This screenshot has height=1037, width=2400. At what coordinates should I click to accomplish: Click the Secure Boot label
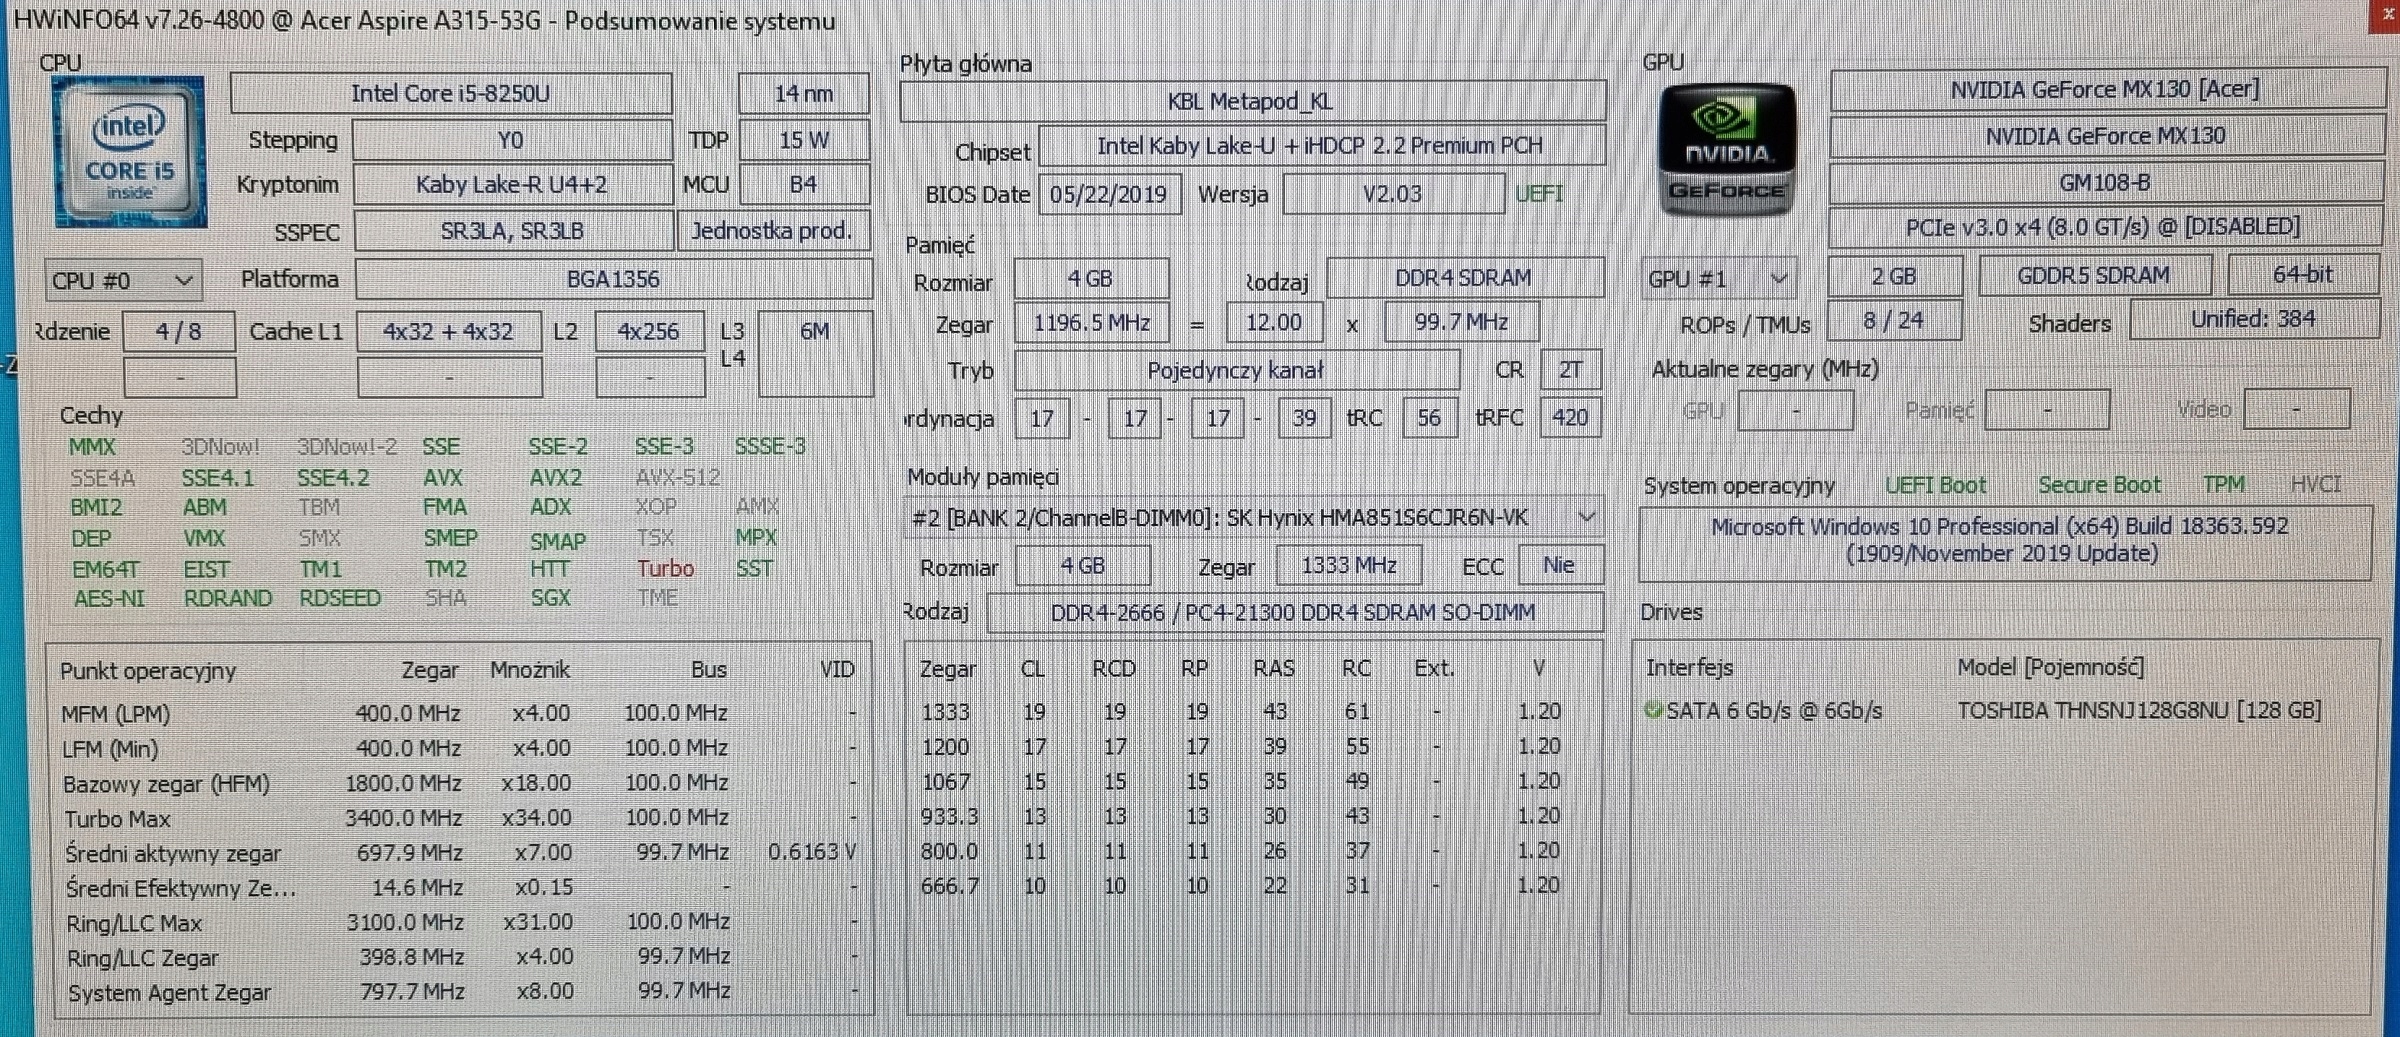click(2100, 485)
